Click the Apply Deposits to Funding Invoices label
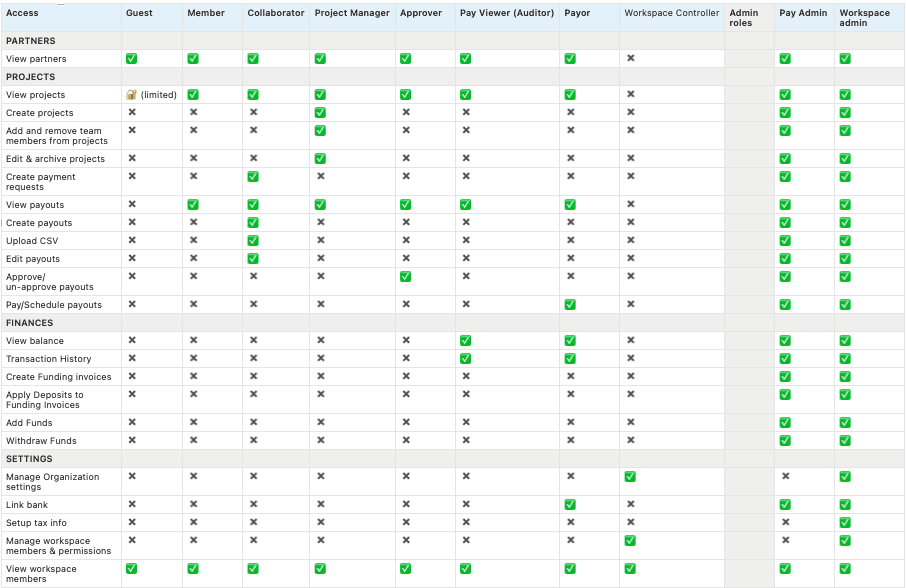906x588 pixels. click(44, 400)
